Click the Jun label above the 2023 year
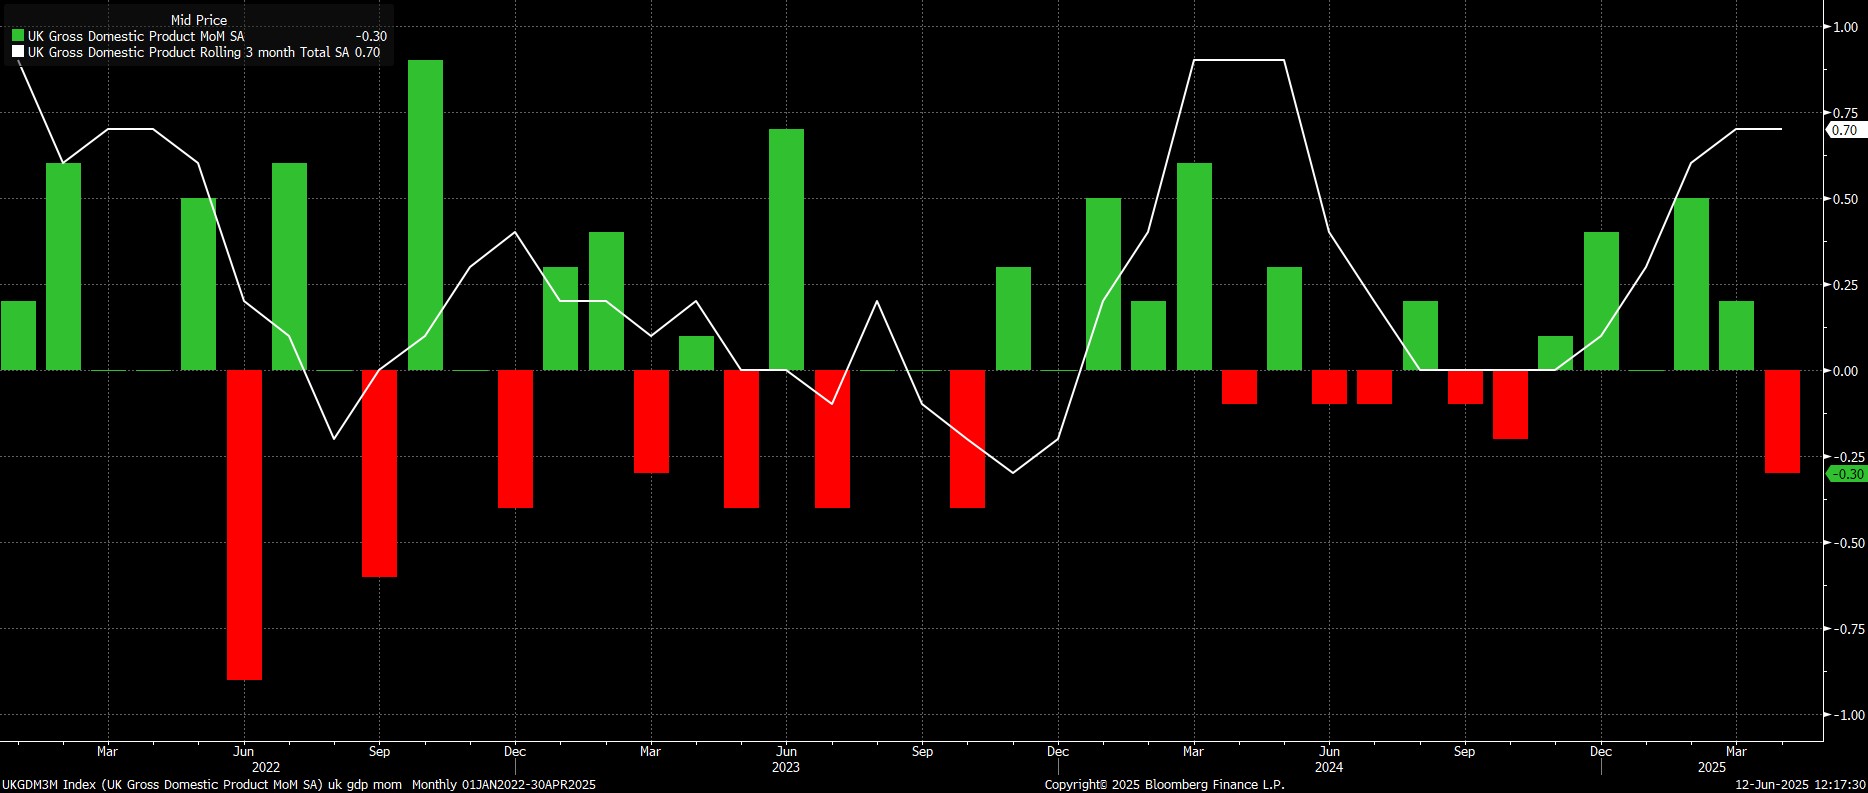Image resolution: width=1868 pixels, height=793 pixels. (786, 751)
